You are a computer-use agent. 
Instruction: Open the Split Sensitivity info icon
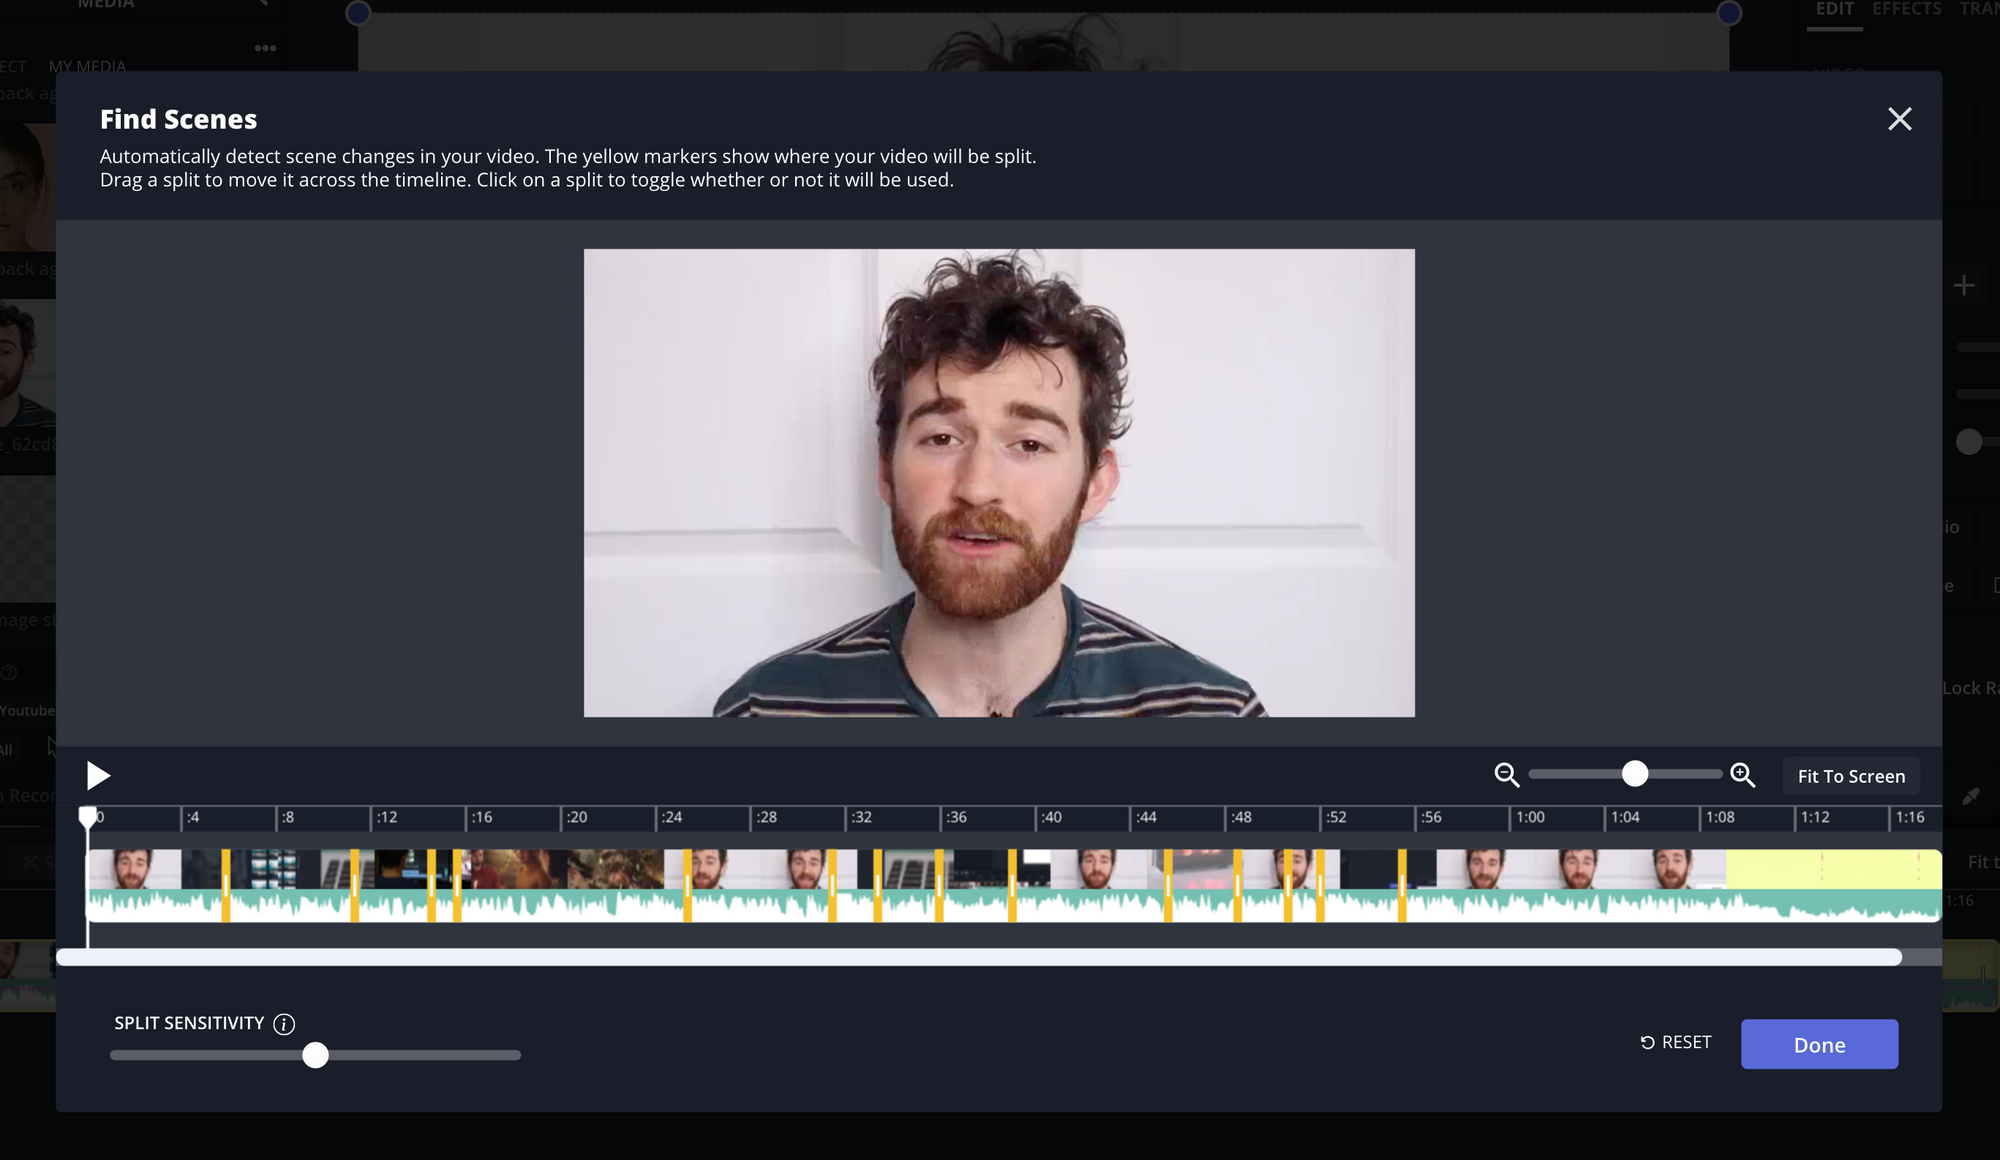284,1024
